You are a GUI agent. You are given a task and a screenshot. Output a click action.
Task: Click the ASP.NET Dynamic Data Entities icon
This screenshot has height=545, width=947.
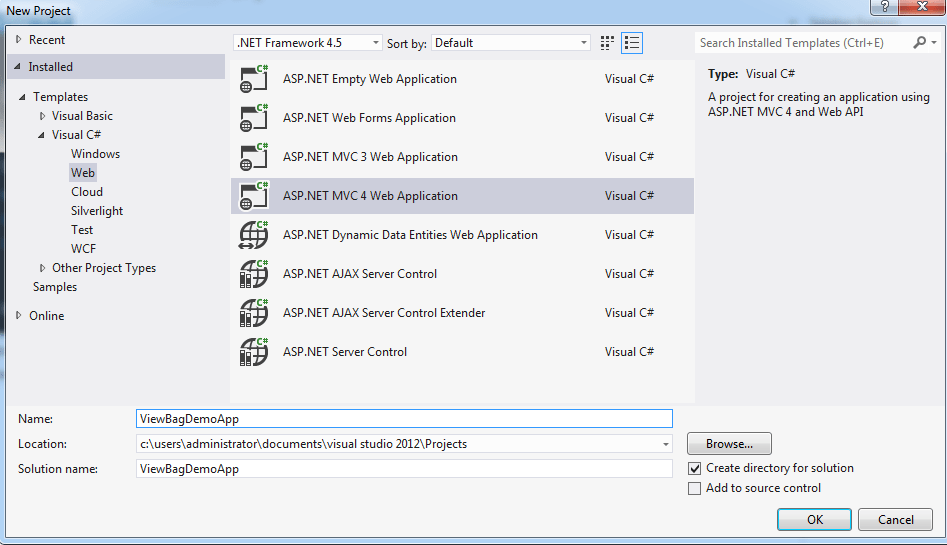click(x=254, y=235)
